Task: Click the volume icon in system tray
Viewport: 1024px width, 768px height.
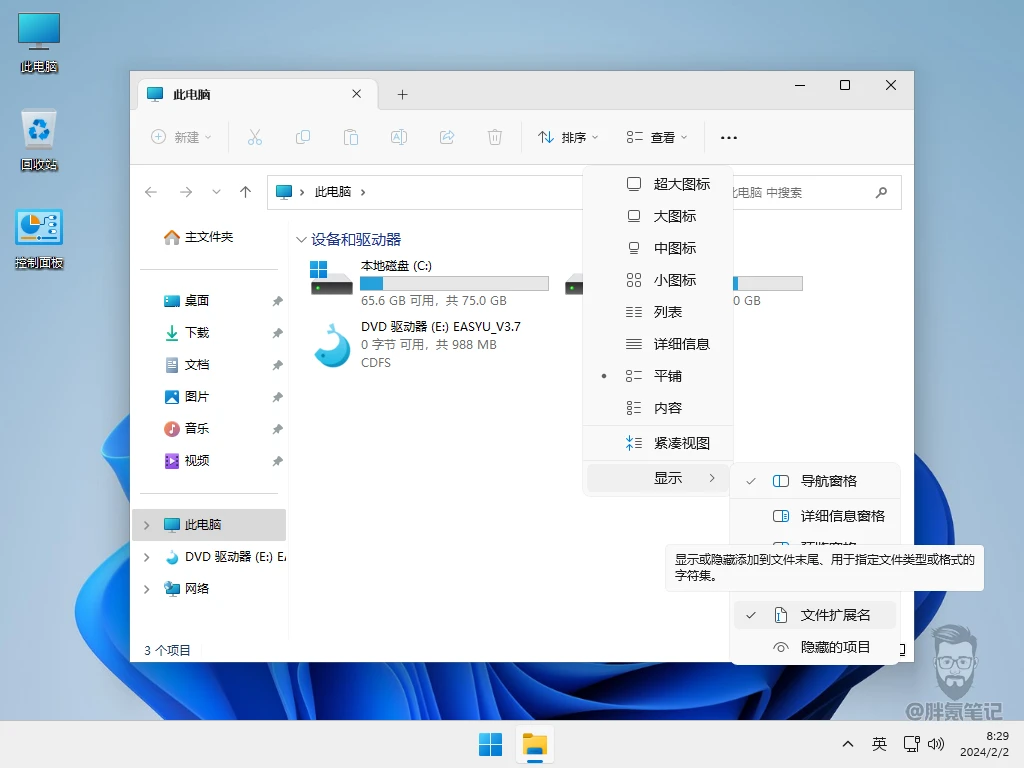Action: pos(936,744)
